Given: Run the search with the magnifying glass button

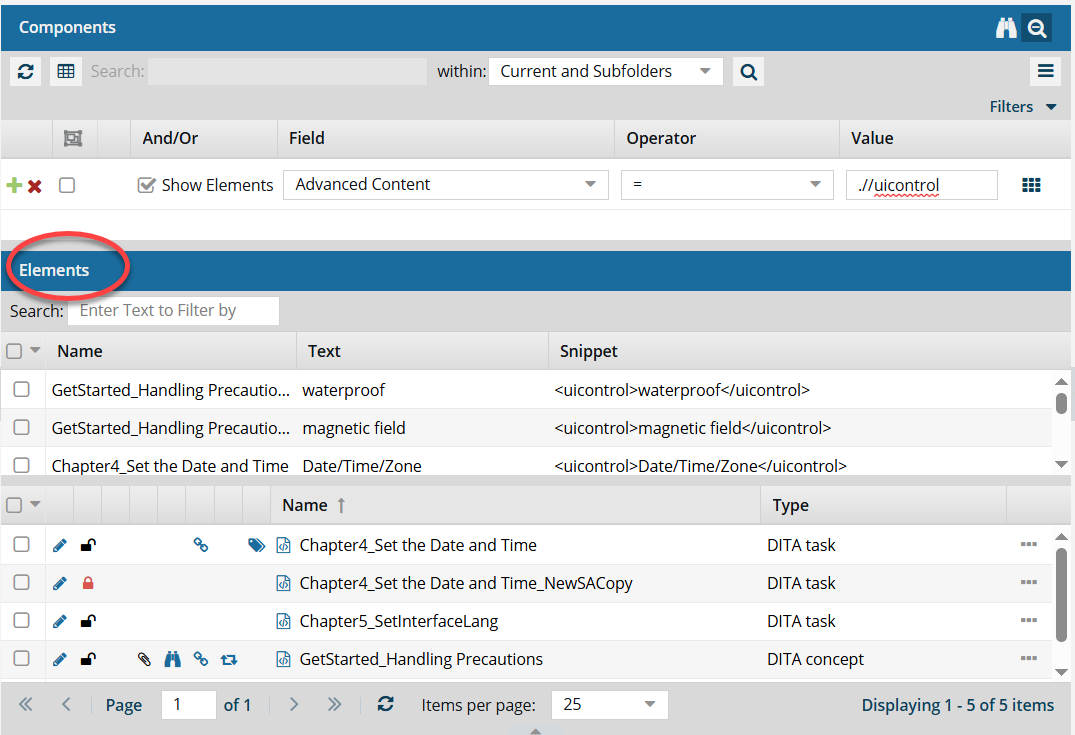Looking at the screenshot, I should [x=749, y=71].
